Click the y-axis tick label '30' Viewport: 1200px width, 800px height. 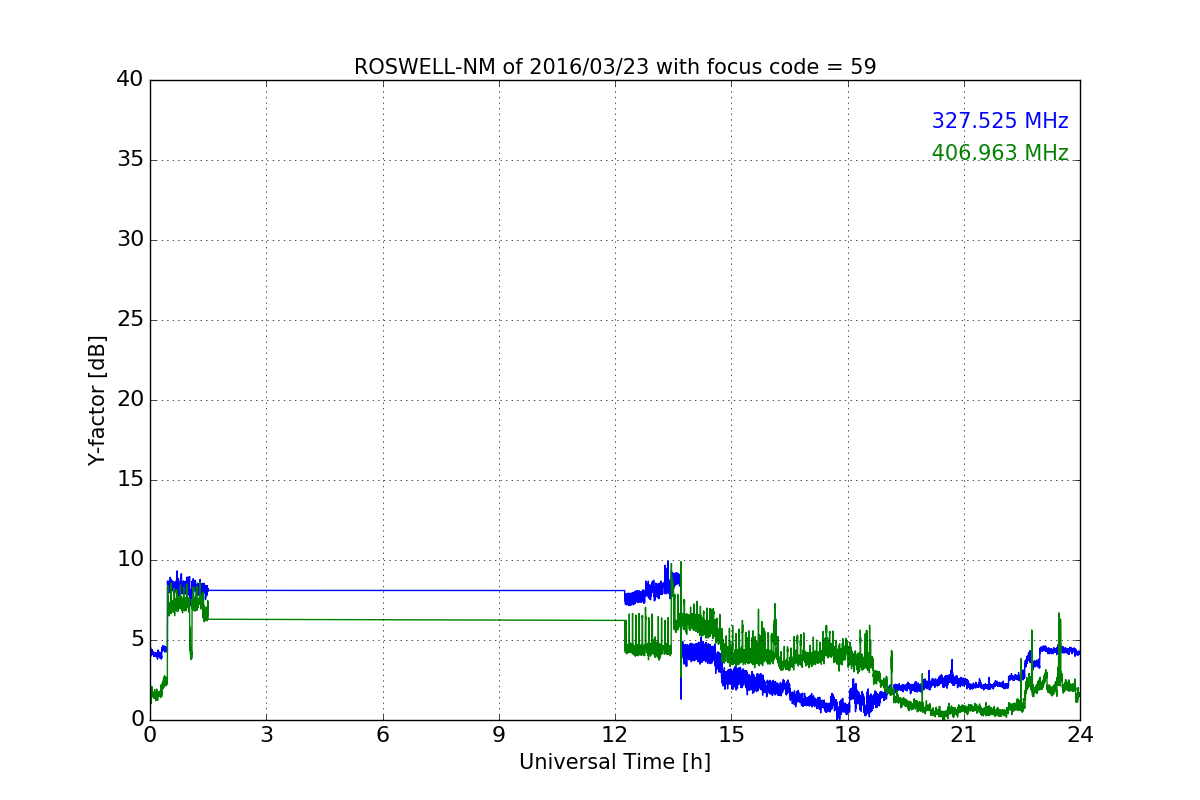pyautogui.click(x=130, y=240)
